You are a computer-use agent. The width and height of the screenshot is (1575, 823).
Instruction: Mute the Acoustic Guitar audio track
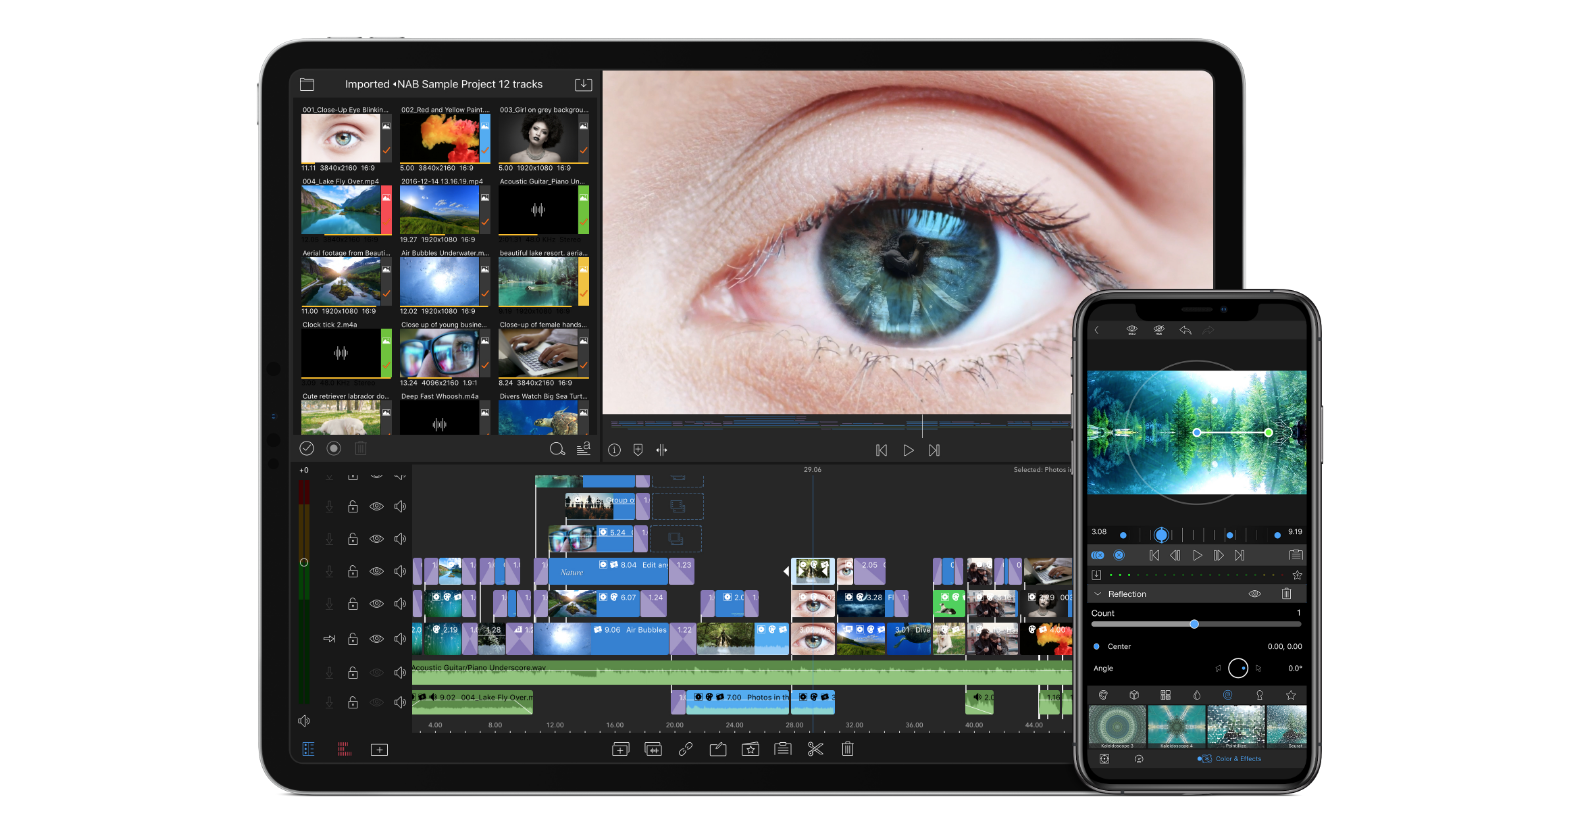coord(400,673)
